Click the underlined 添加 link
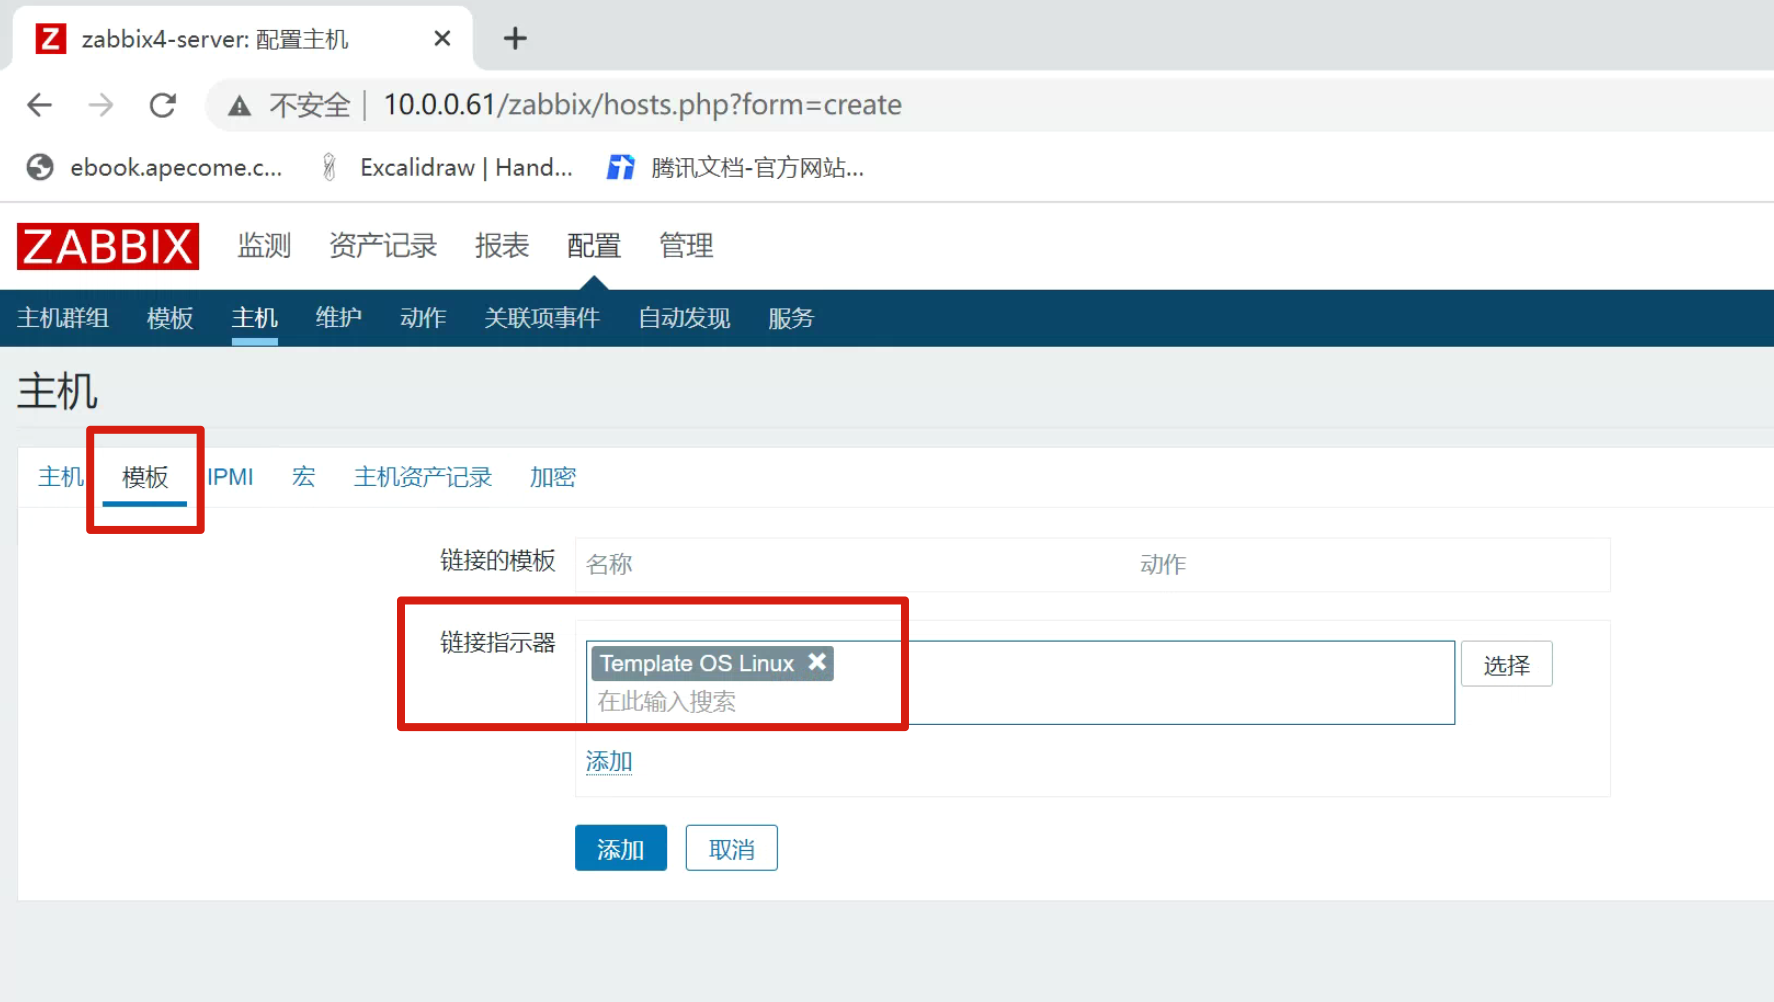 point(608,762)
